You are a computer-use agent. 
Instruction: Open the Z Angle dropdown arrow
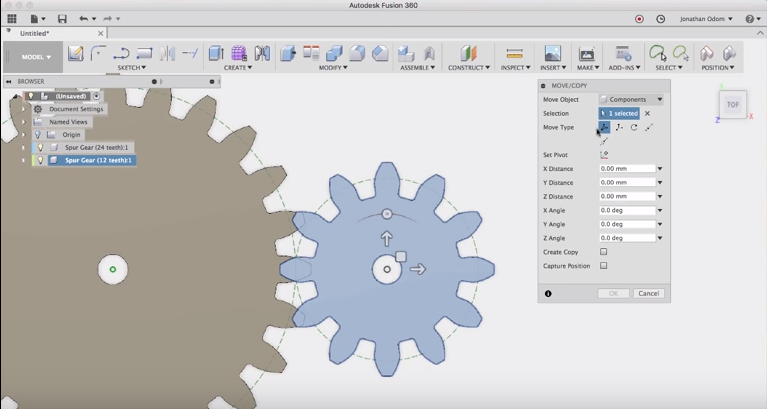[x=660, y=238]
